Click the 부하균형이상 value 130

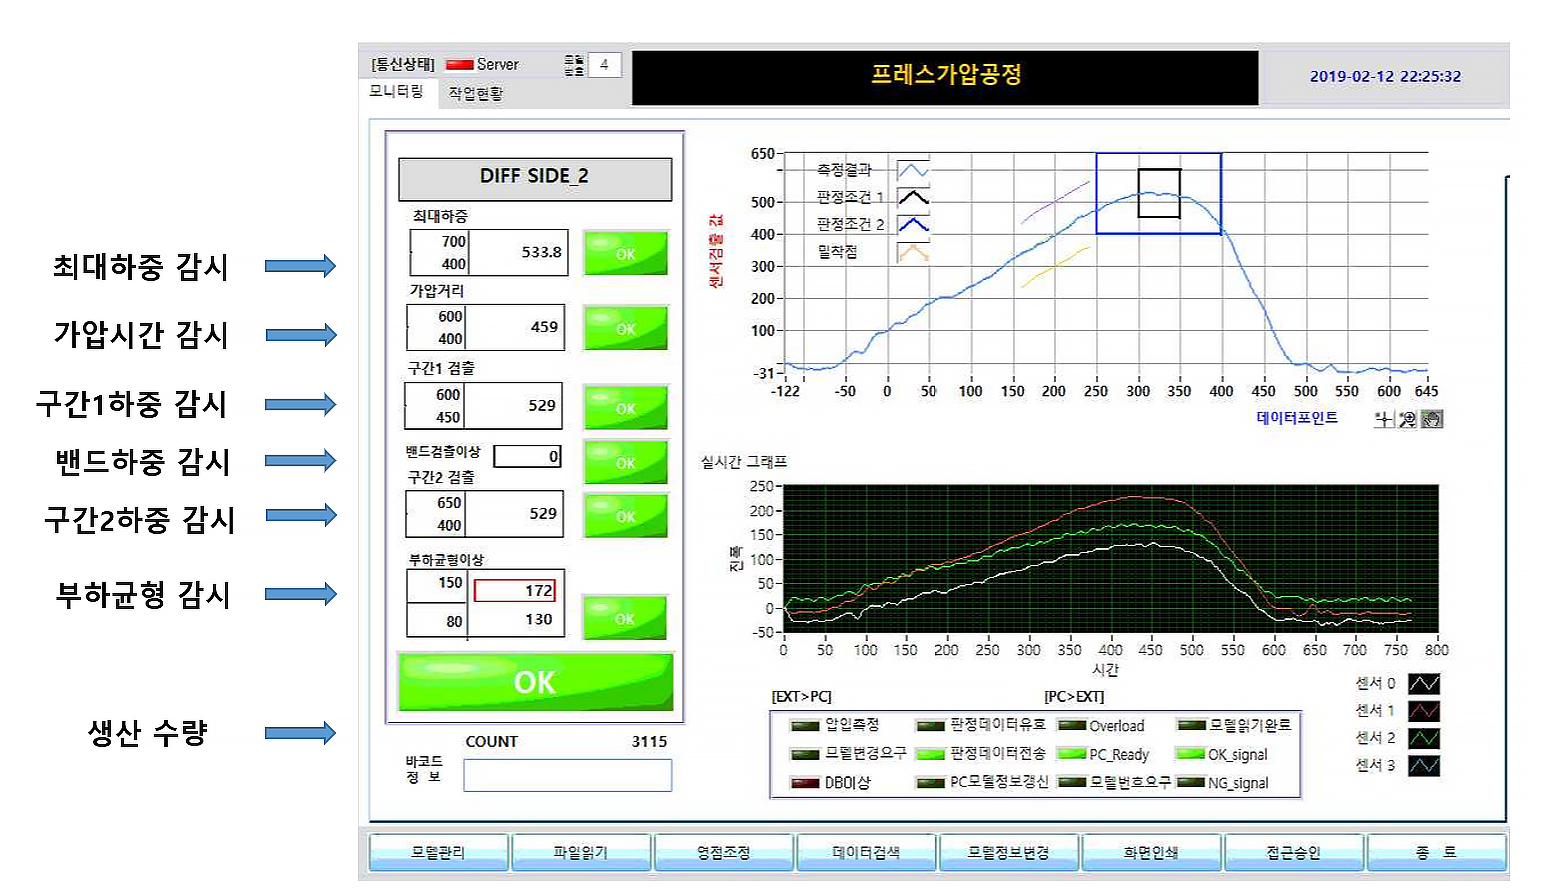539,620
